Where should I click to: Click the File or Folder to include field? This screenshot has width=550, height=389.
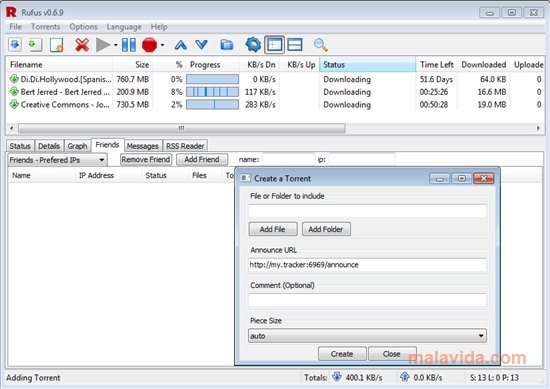[x=367, y=211]
